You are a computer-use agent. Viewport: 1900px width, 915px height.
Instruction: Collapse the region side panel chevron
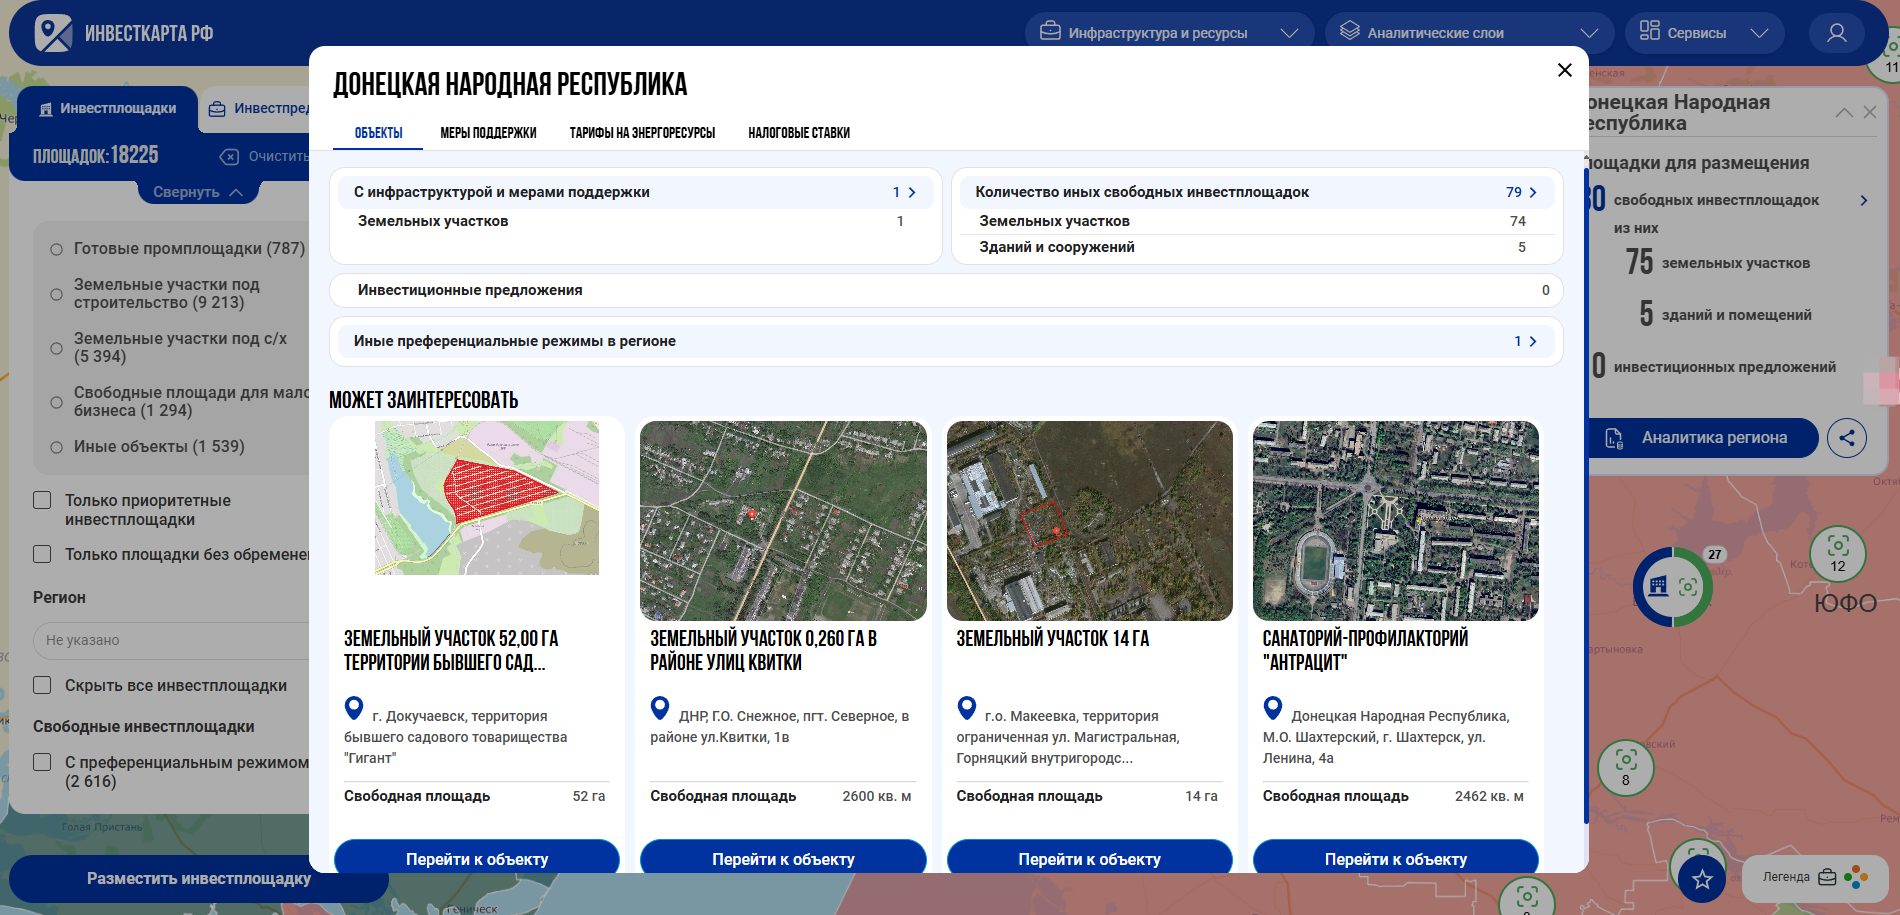coord(1844,112)
